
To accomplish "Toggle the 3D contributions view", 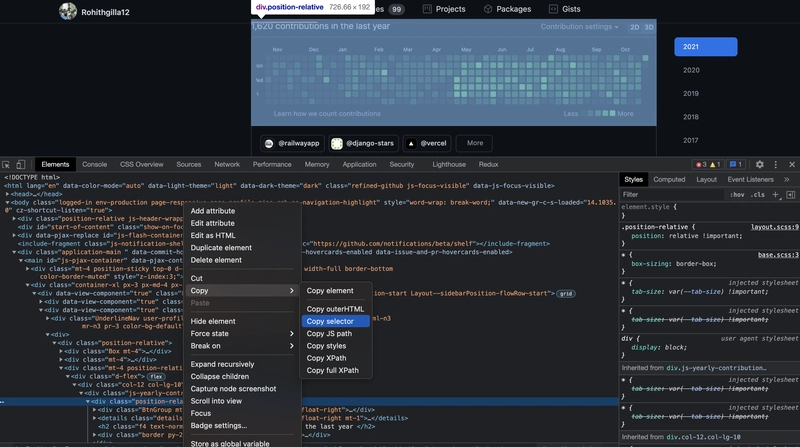I will click(649, 27).
